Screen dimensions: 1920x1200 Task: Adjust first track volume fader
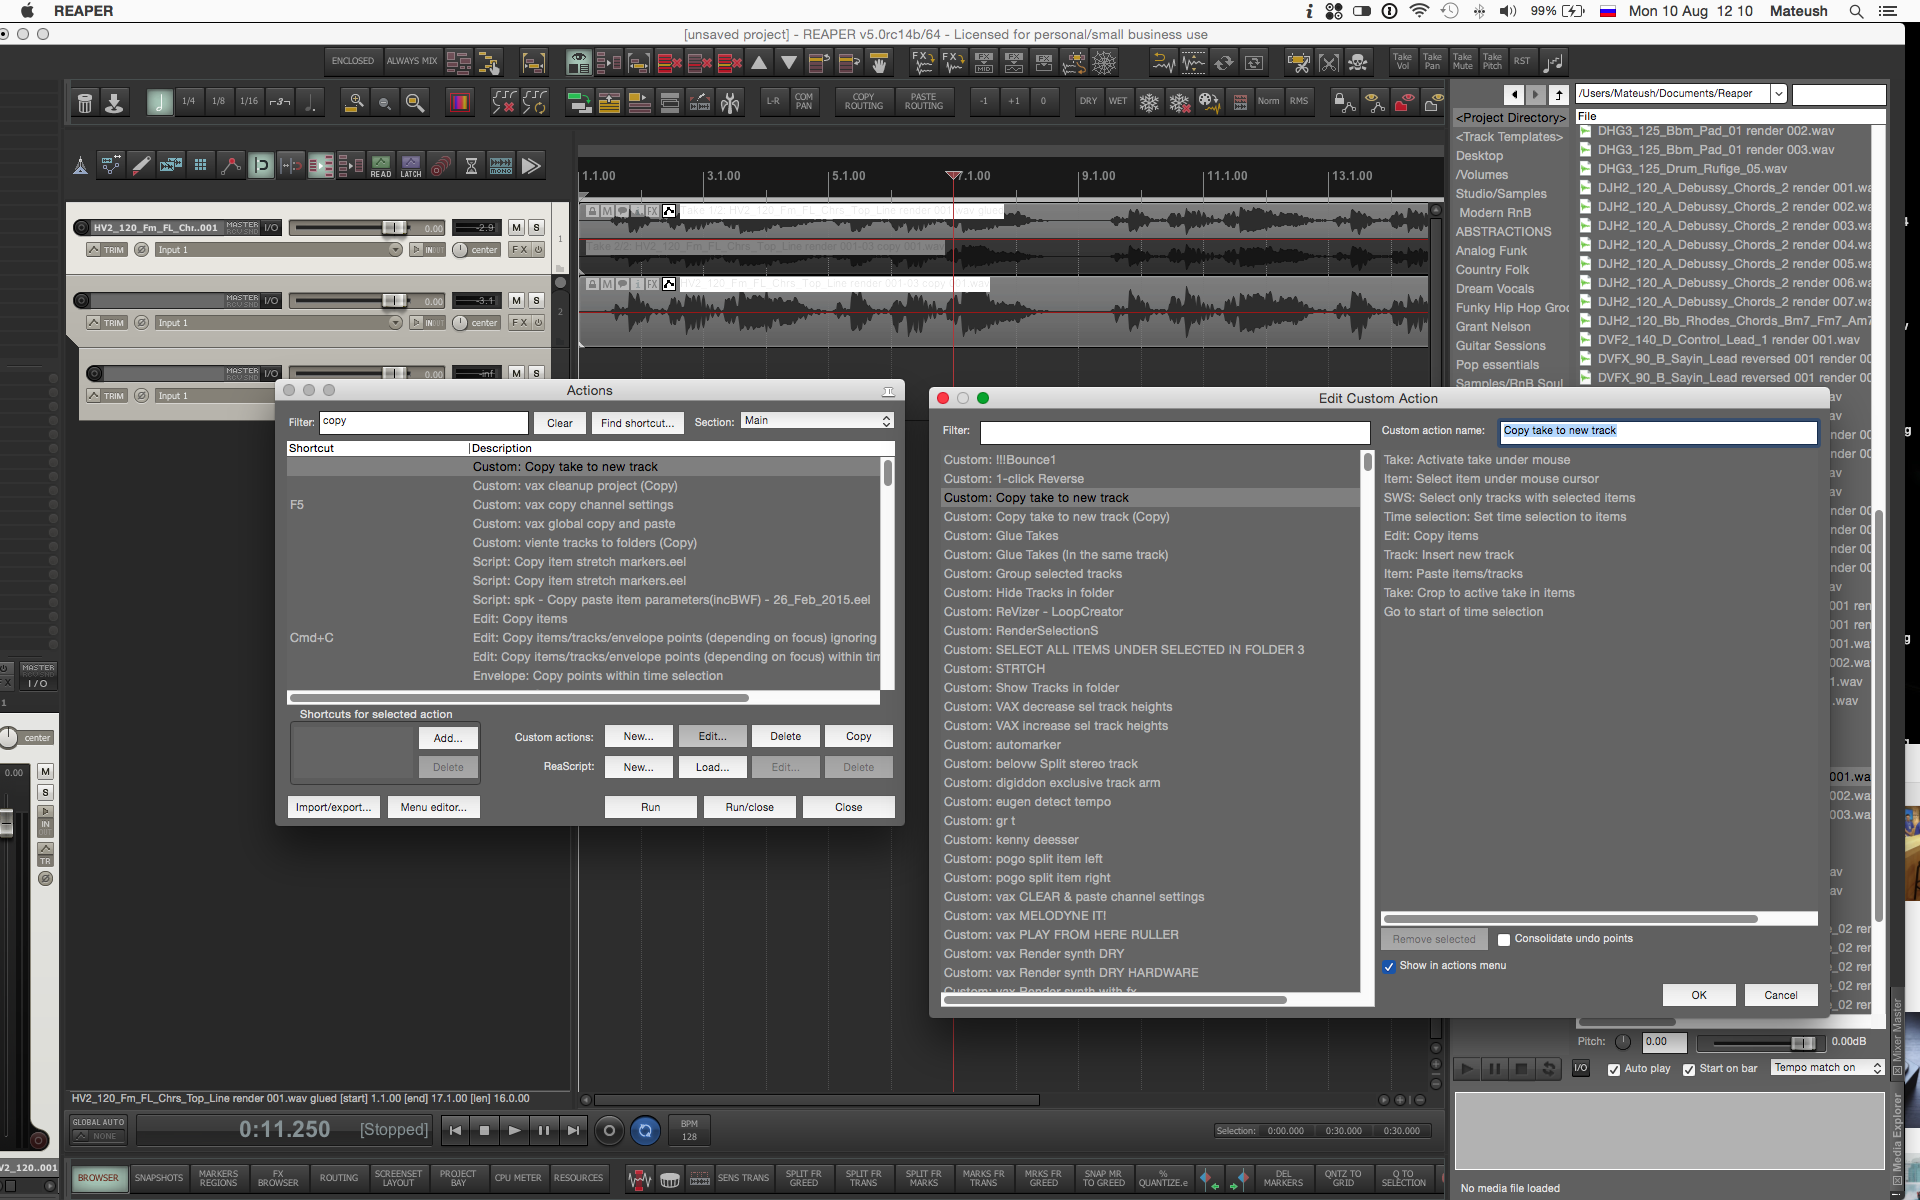coord(394,228)
